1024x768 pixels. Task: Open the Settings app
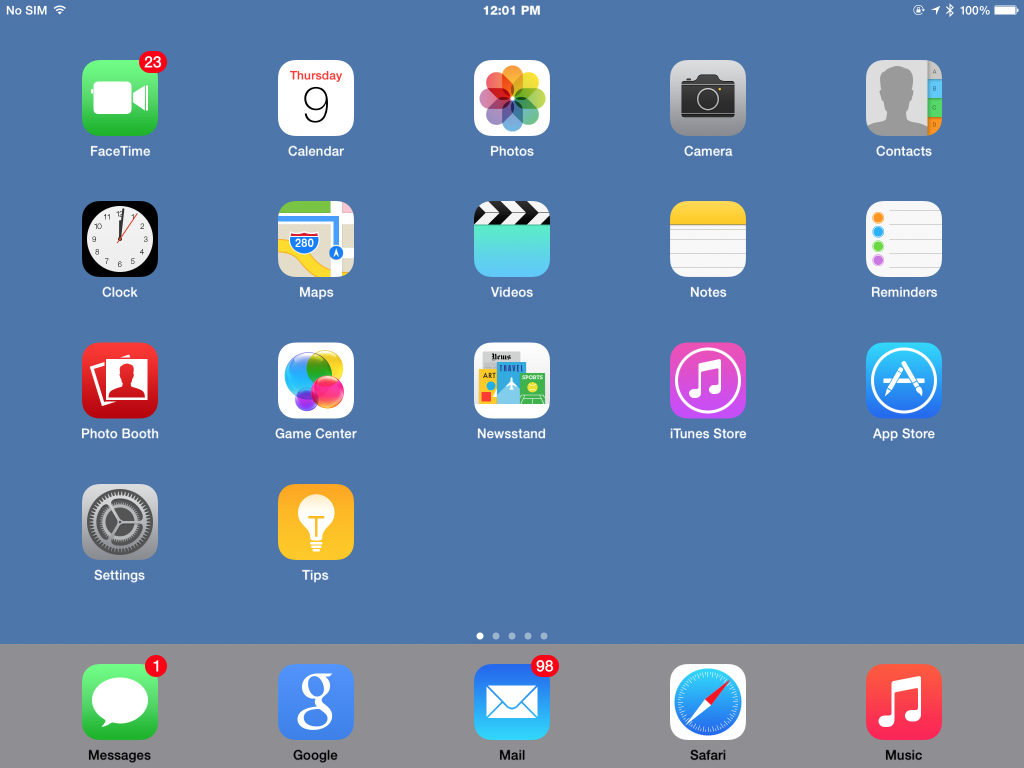click(x=120, y=522)
